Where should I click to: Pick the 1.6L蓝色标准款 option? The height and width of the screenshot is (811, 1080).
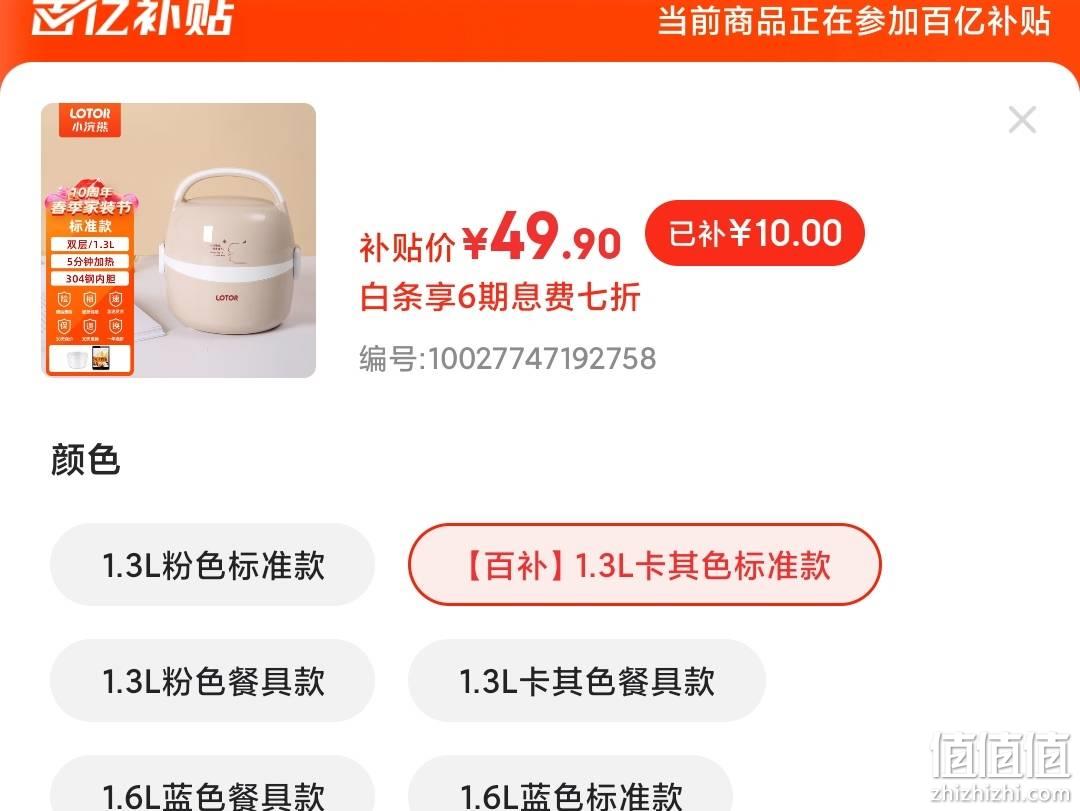tap(570, 786)
